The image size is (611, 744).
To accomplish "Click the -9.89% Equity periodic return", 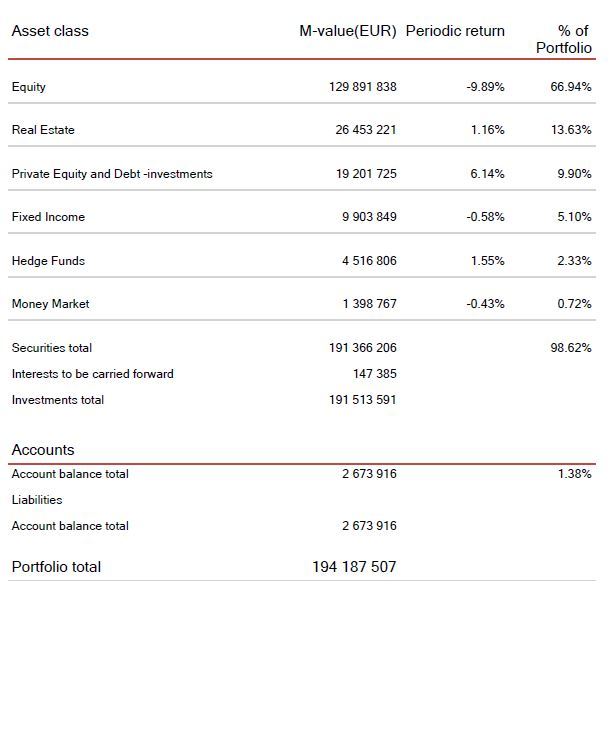I will (485, 87).
